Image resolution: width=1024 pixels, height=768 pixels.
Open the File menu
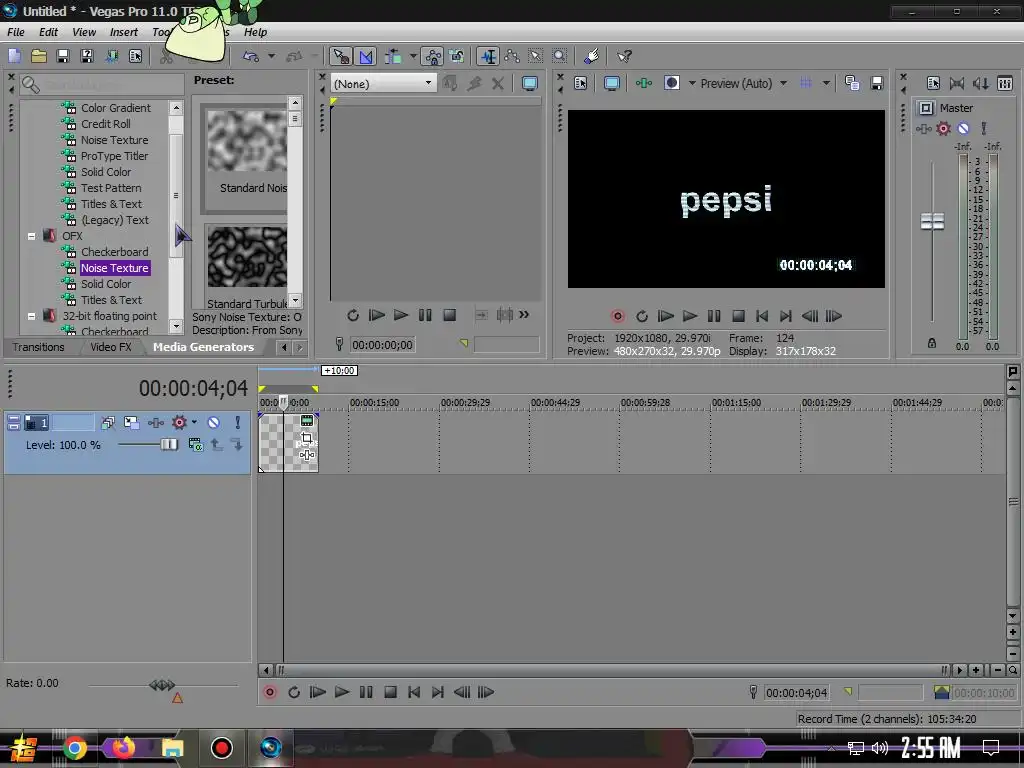[16, 32]
